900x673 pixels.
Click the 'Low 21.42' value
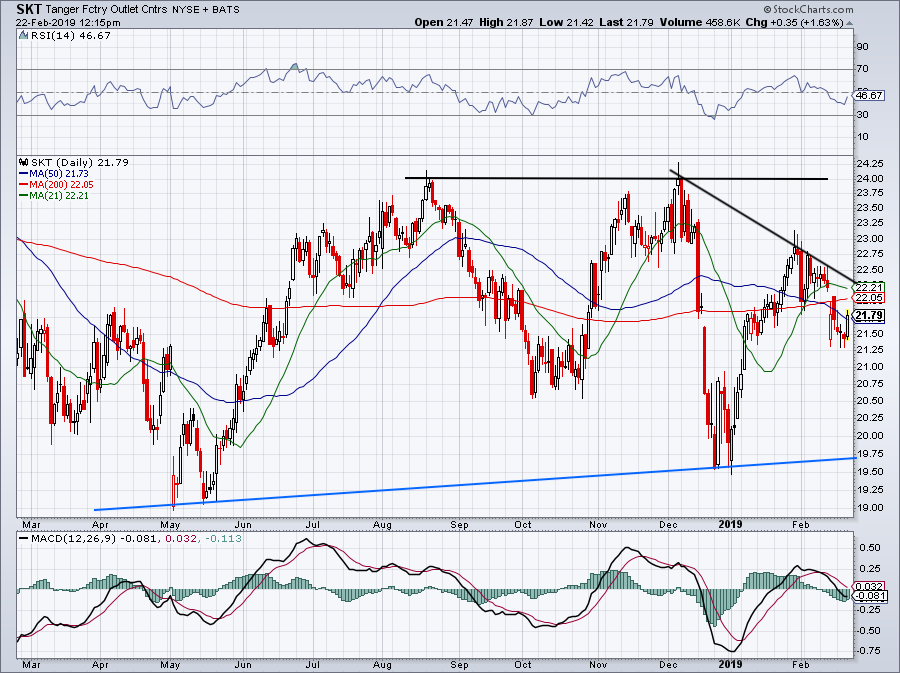tap(566, 22)
